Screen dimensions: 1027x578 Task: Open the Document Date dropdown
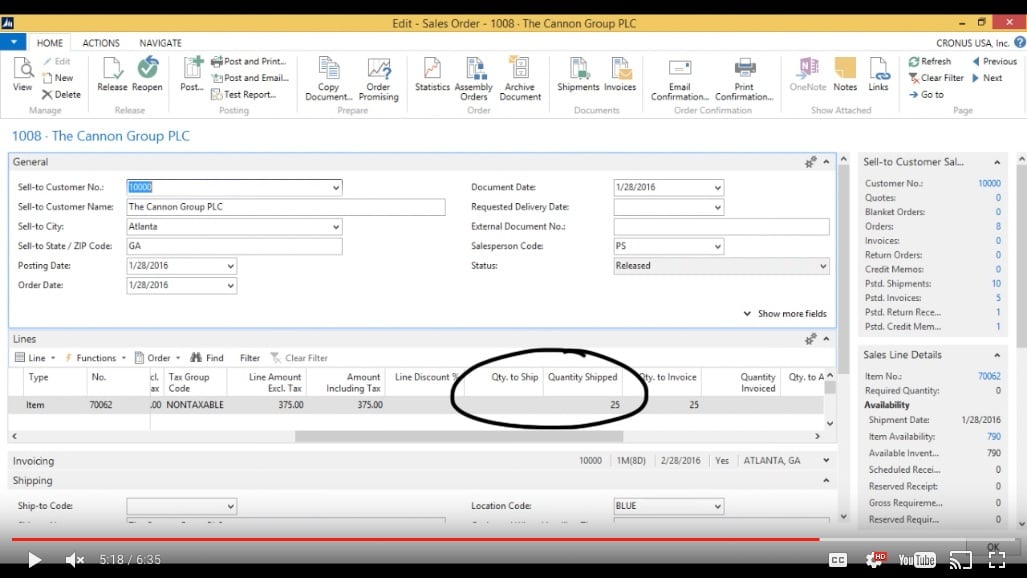[717, 187]
